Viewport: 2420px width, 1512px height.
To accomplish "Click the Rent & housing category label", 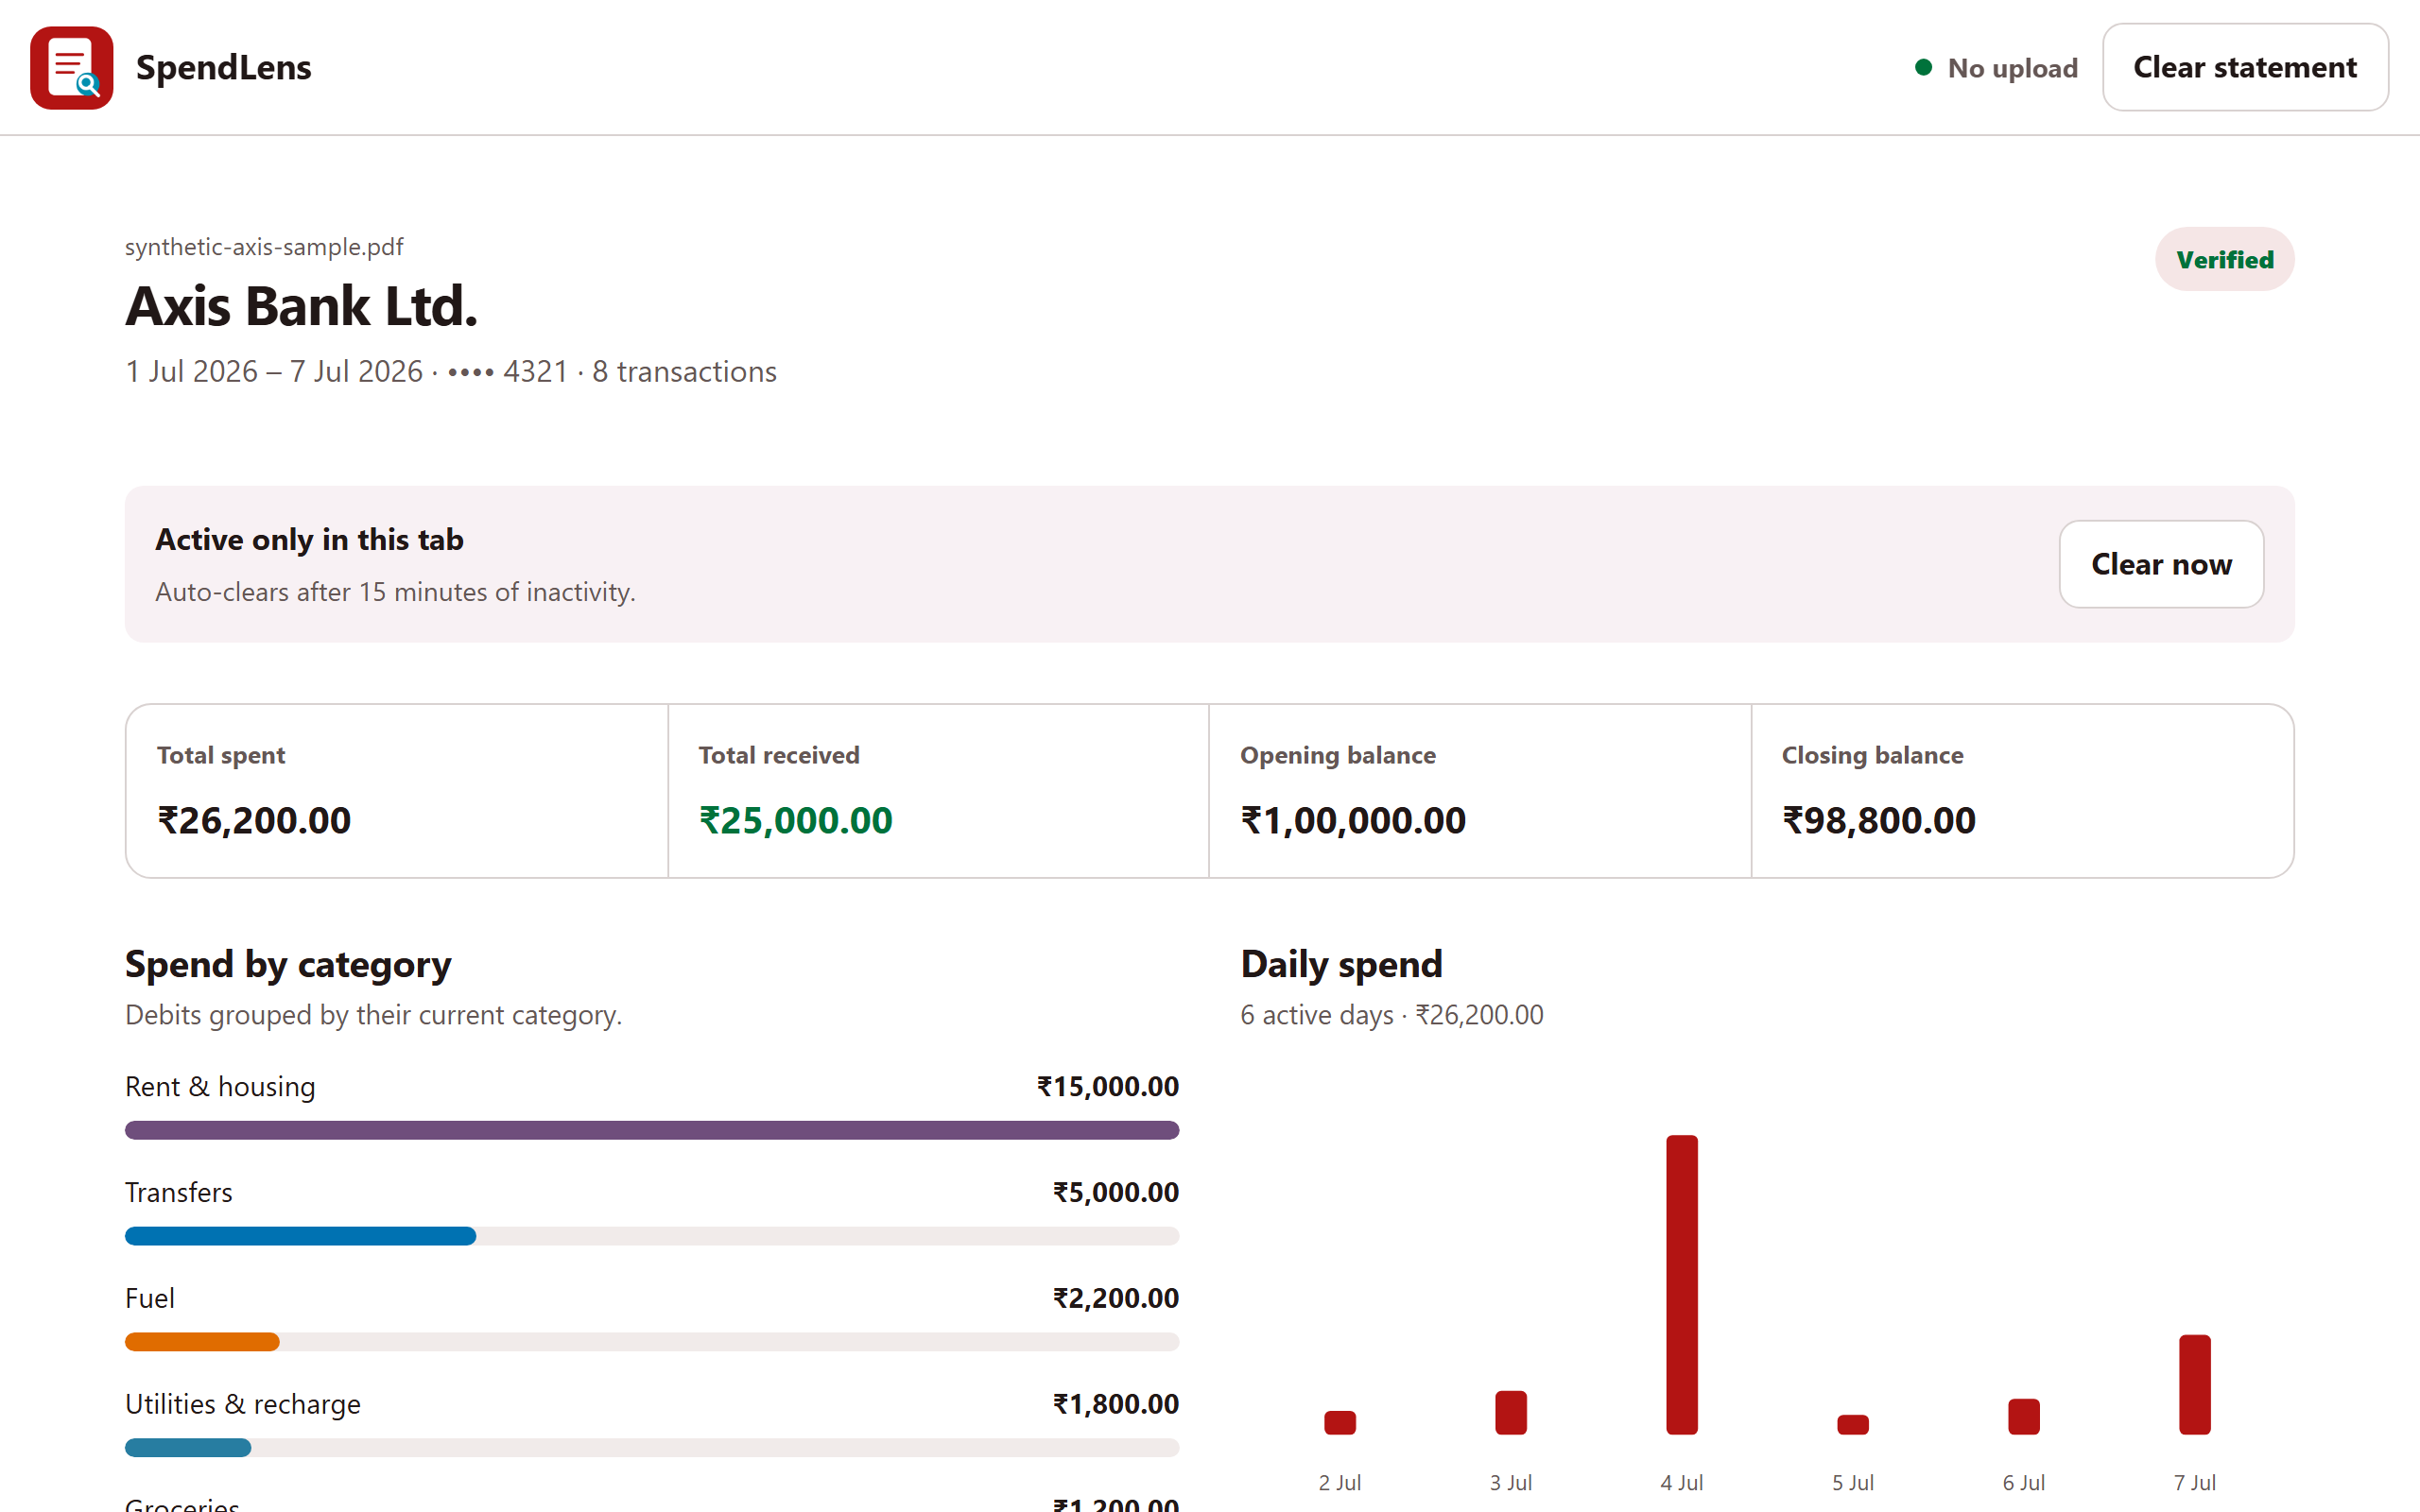I will pos(220,1087).
